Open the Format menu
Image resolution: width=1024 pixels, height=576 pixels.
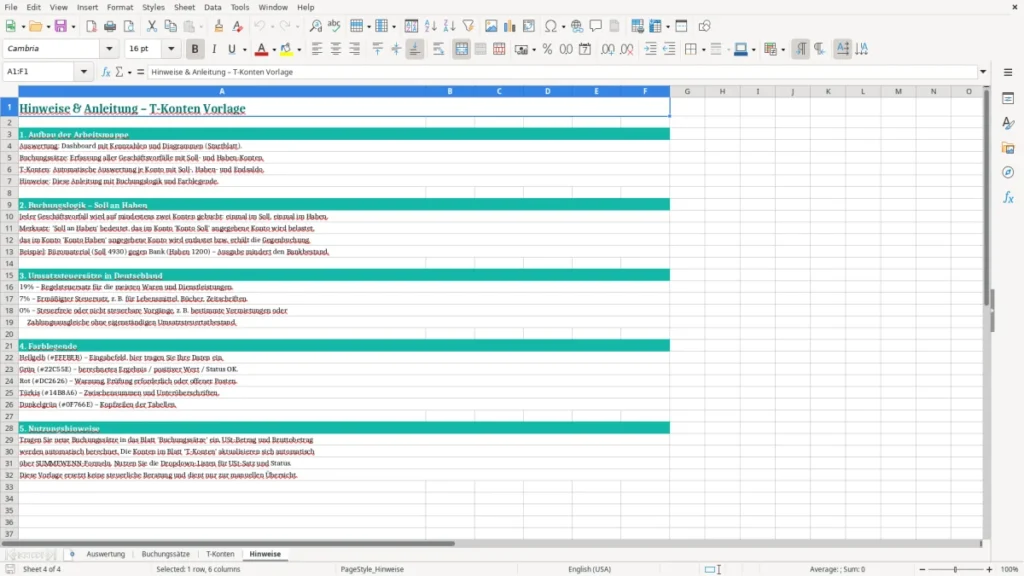(x=120, y=7)
